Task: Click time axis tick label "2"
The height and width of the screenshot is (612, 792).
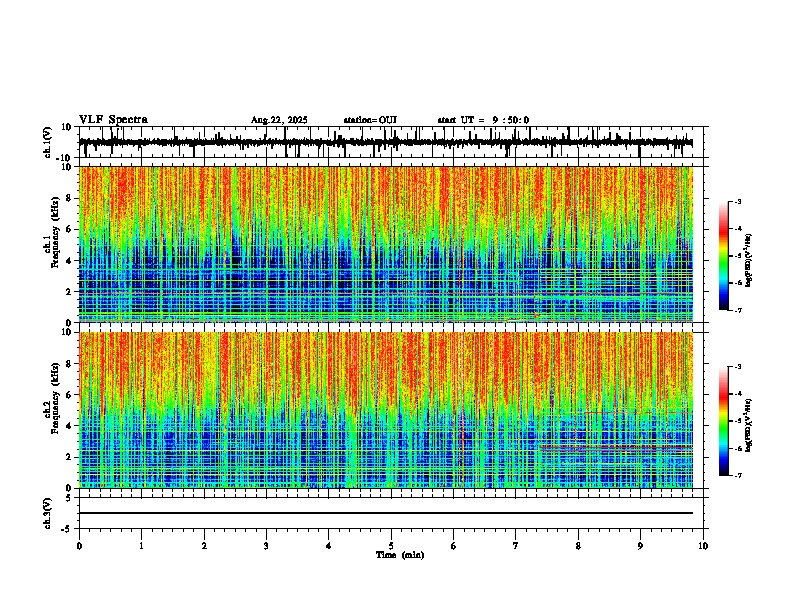Action: coord(204,545)
